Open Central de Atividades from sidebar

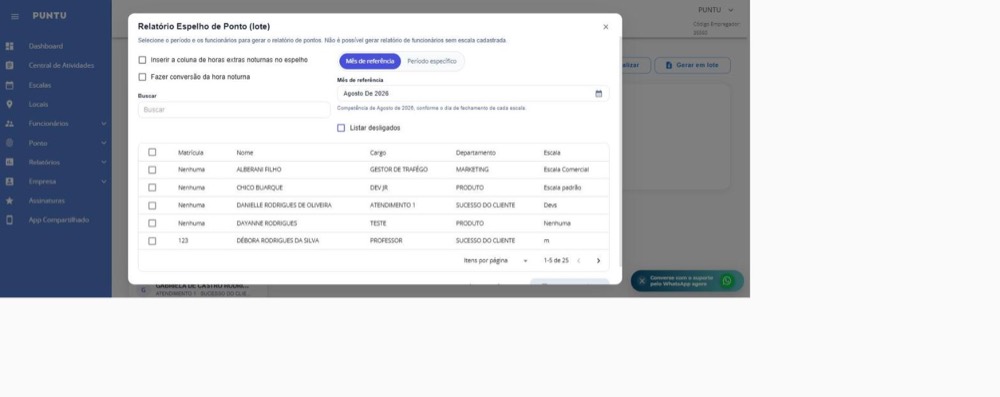coord(61,65)
